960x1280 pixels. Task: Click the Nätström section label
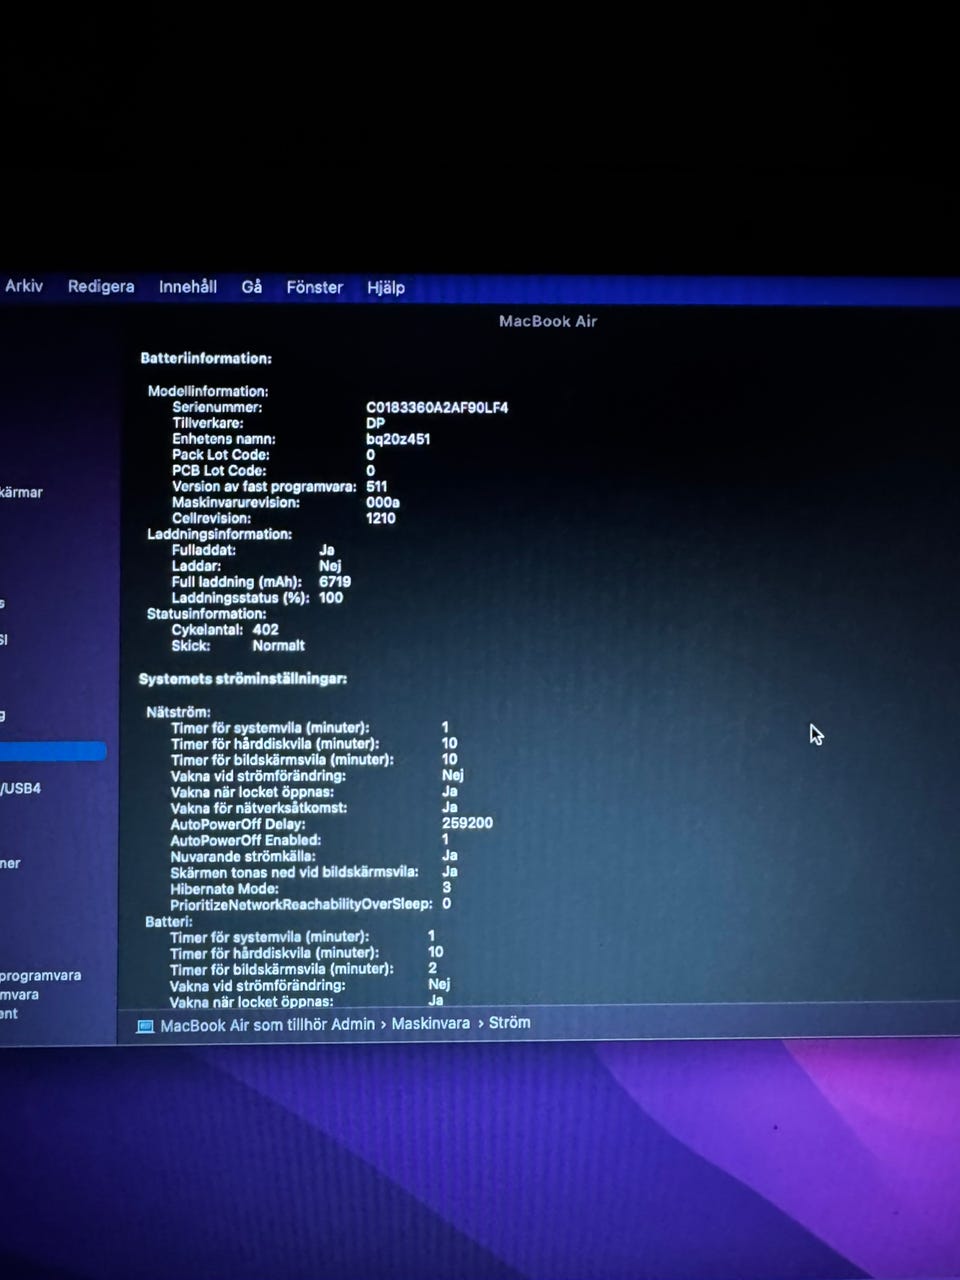tap(178, 712)
